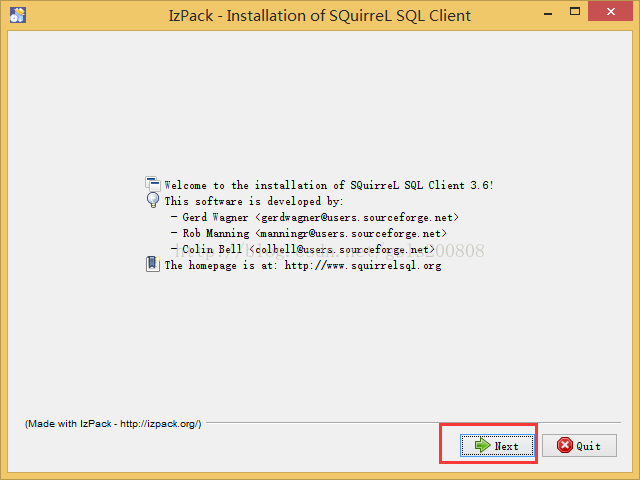Maximize the installer window
The height and width of the screenshot is (480, 640).
(x=575, y=11)
